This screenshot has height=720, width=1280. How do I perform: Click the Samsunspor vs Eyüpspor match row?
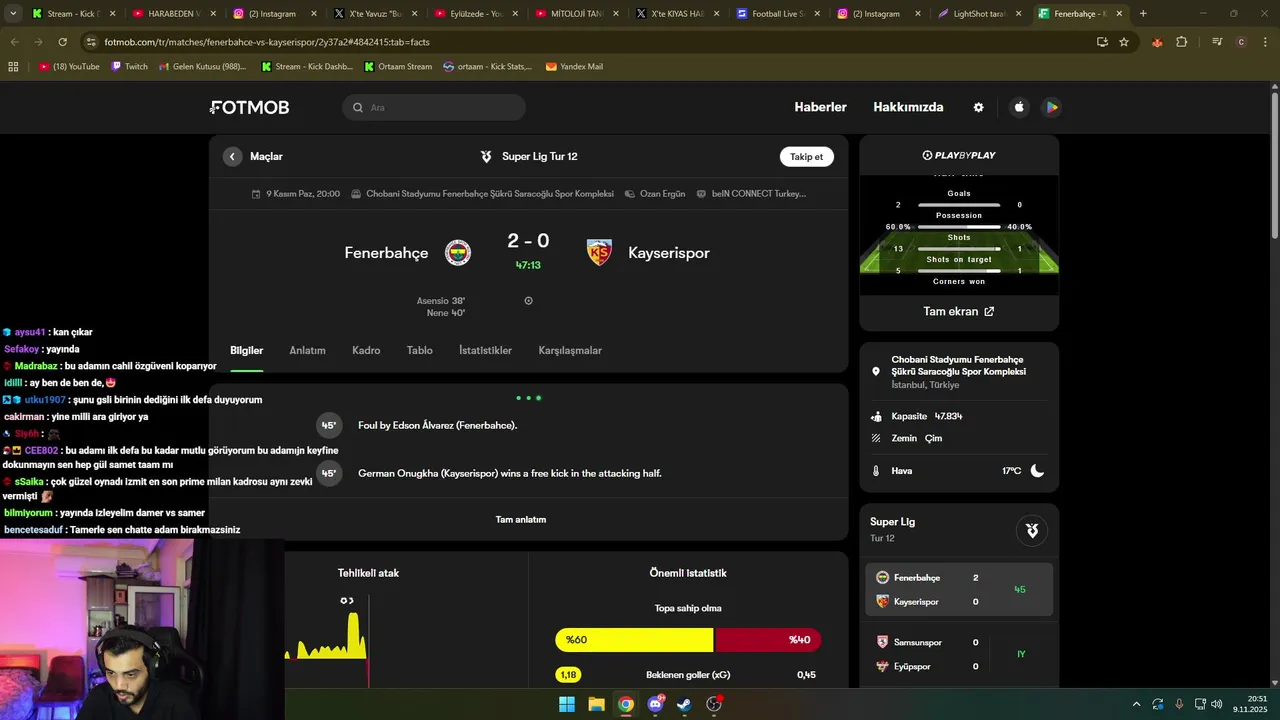(958, 654)
